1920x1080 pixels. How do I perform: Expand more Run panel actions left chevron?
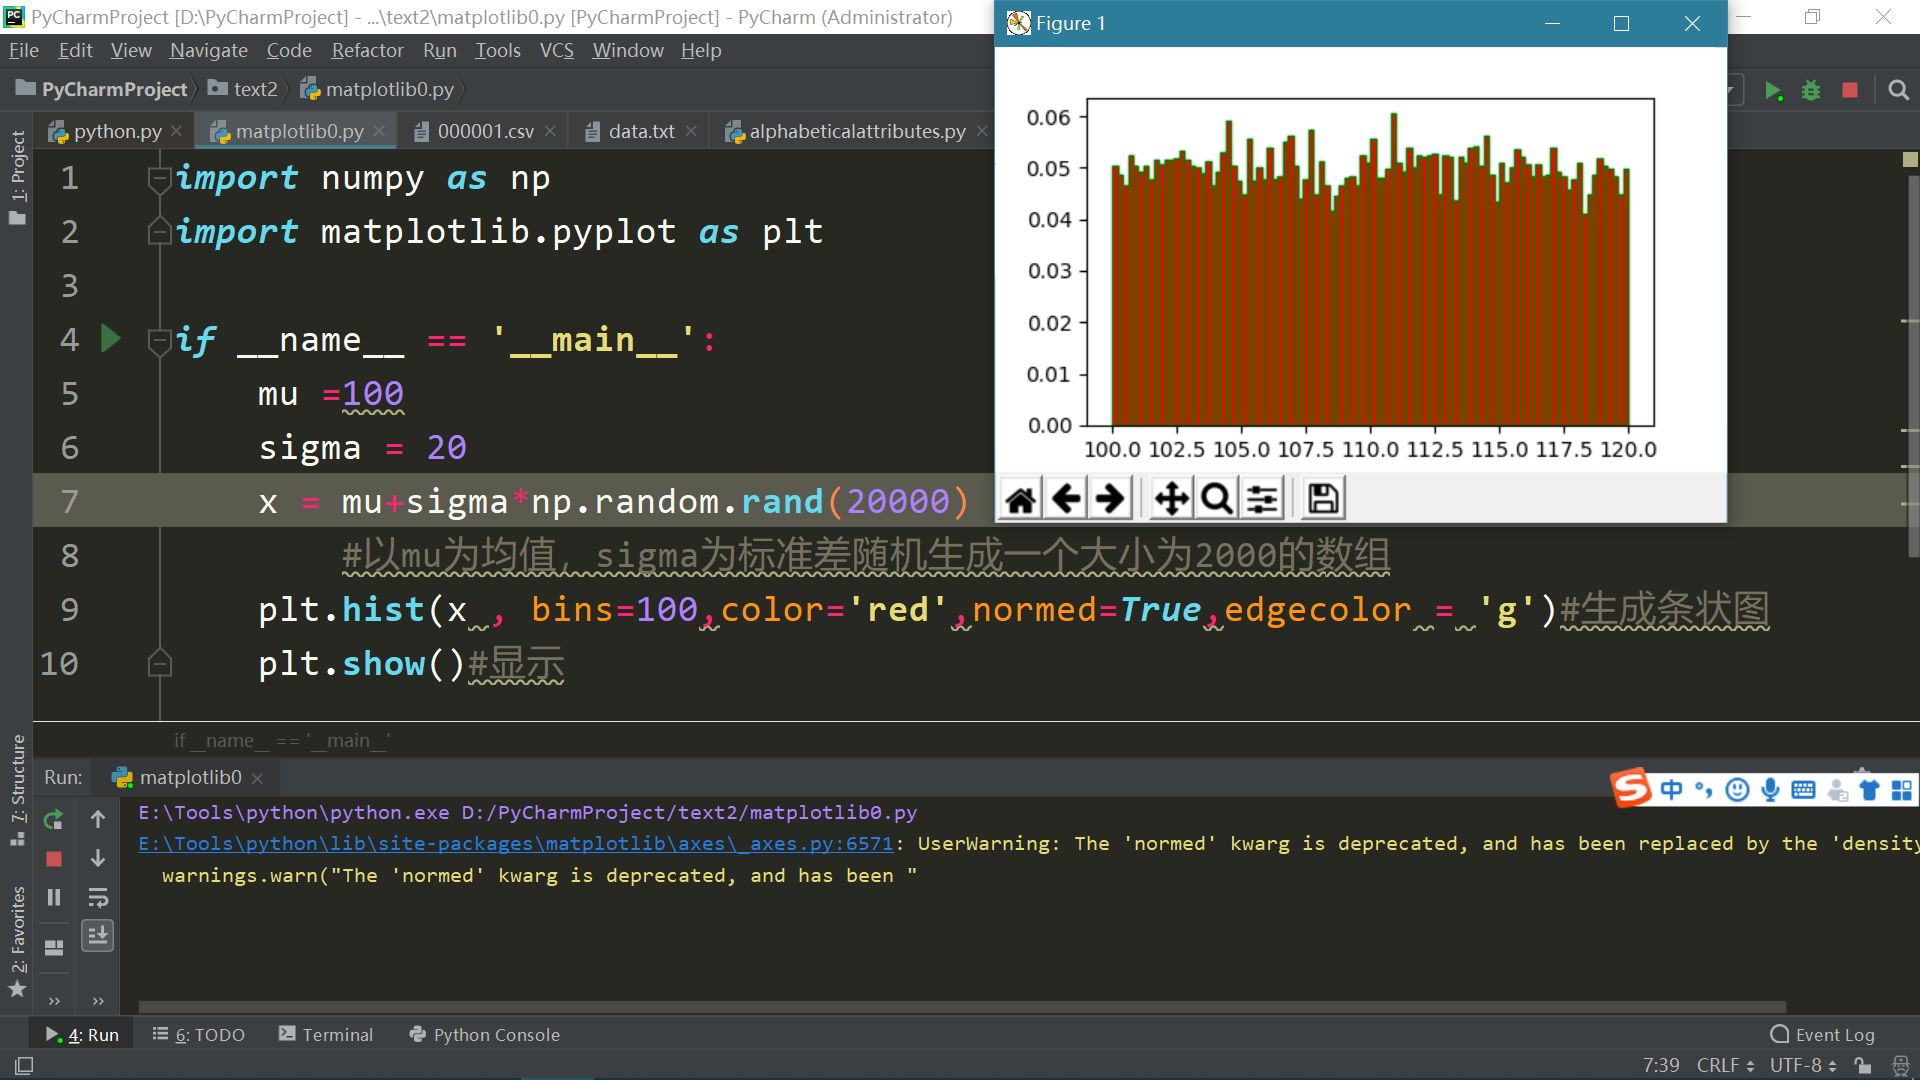pyautogui.click(x=54, y=1000)
